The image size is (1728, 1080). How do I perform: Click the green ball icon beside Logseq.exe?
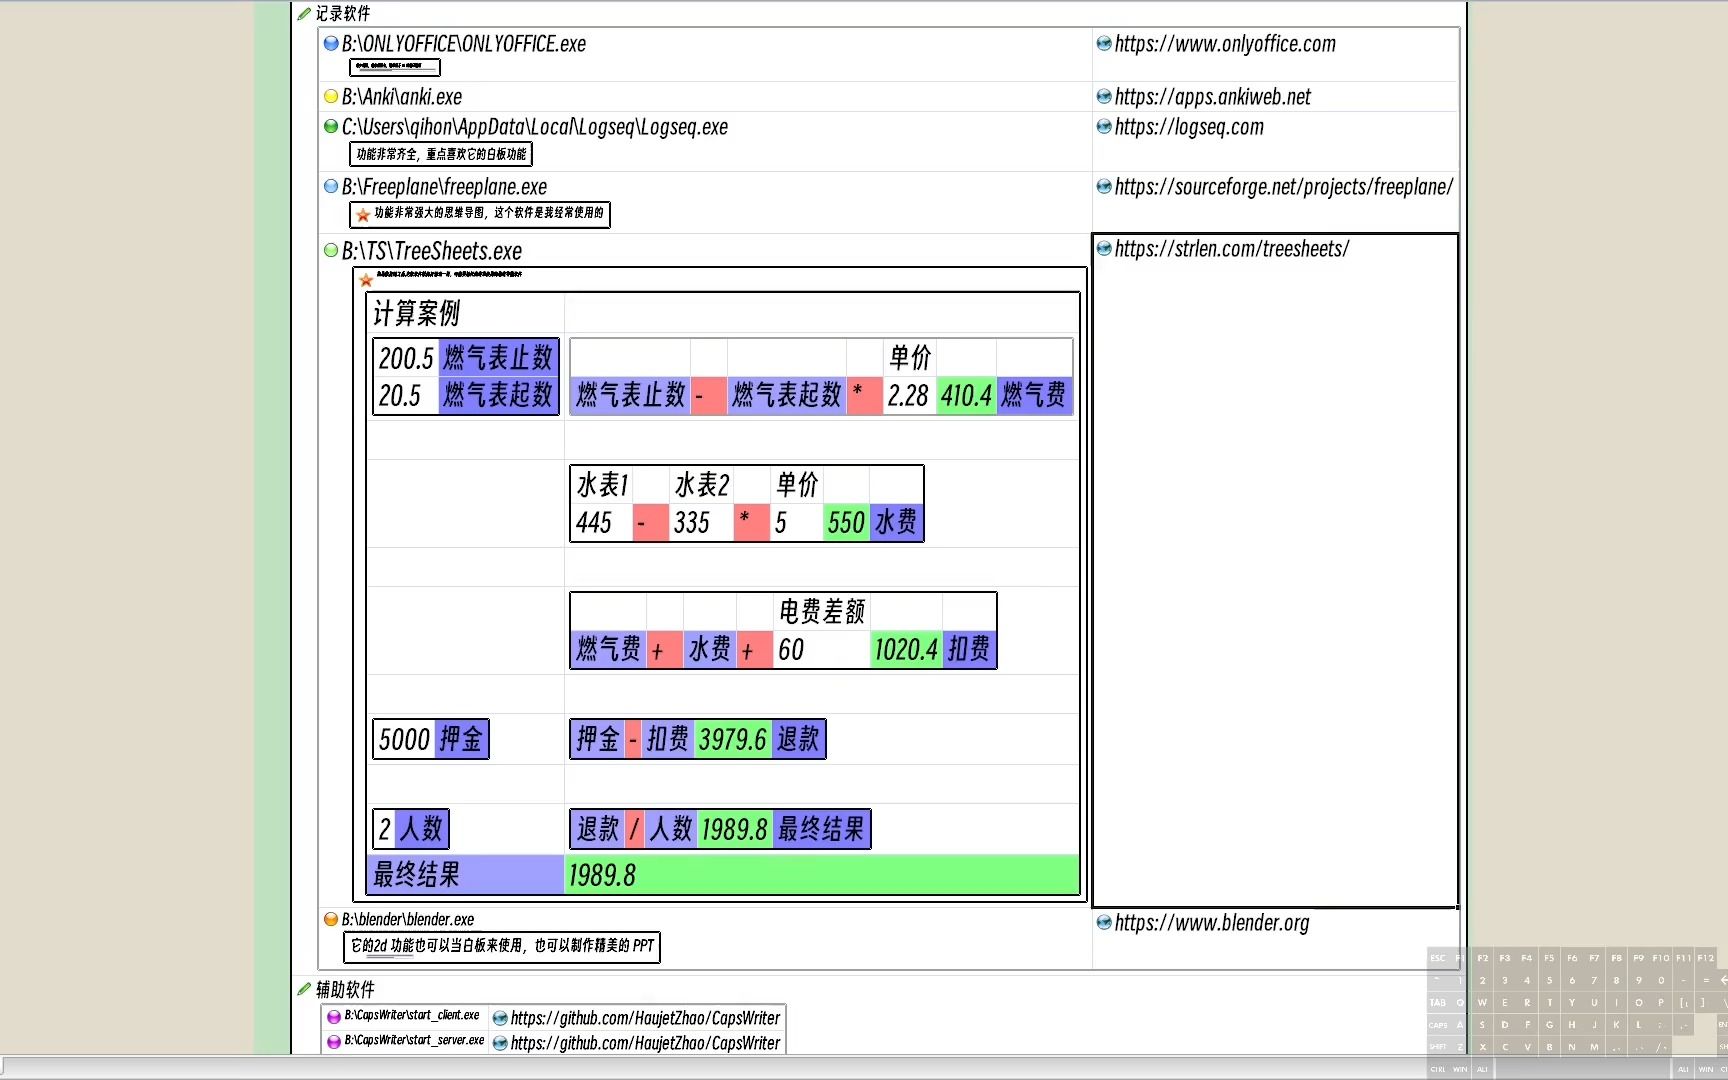coord(331,126)
